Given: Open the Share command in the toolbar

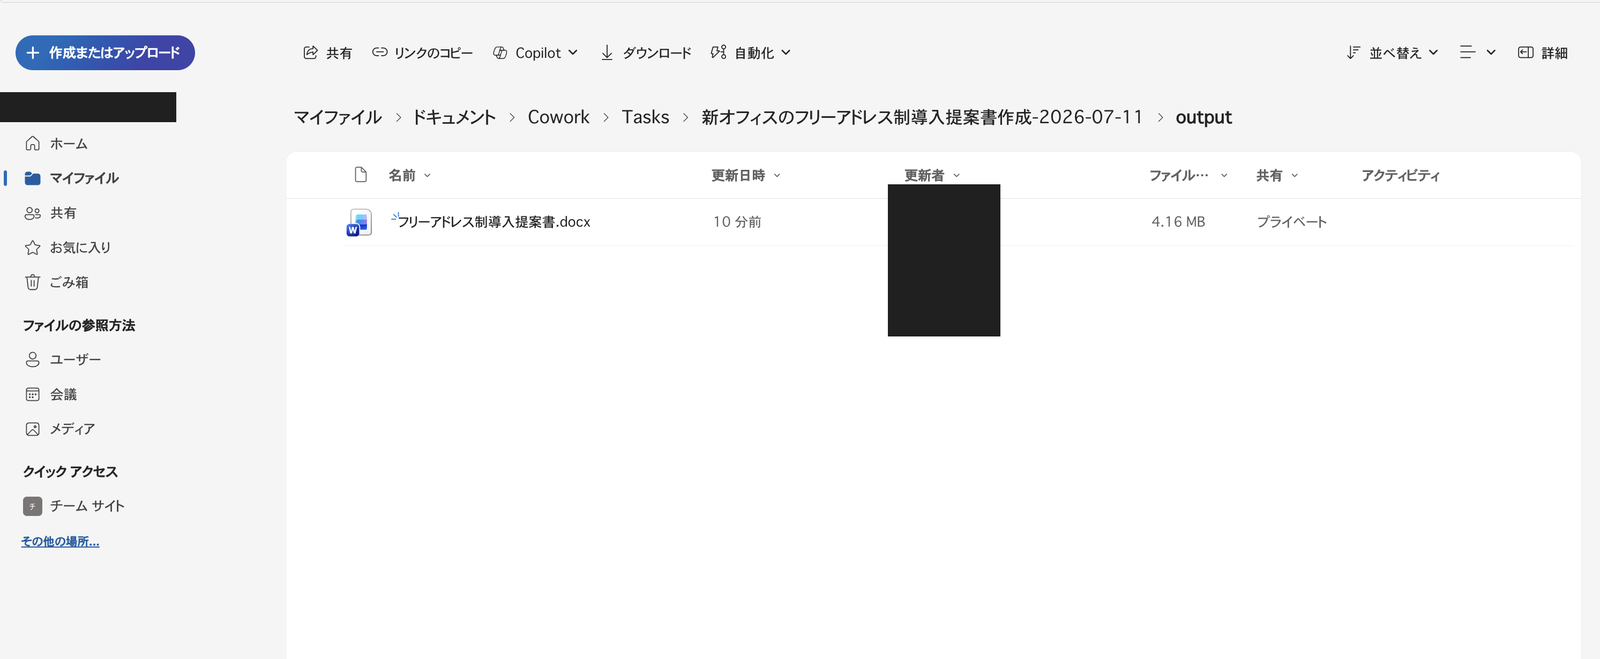Looking at the screenshot, I should pyautogui.click(x=327, y=53).
